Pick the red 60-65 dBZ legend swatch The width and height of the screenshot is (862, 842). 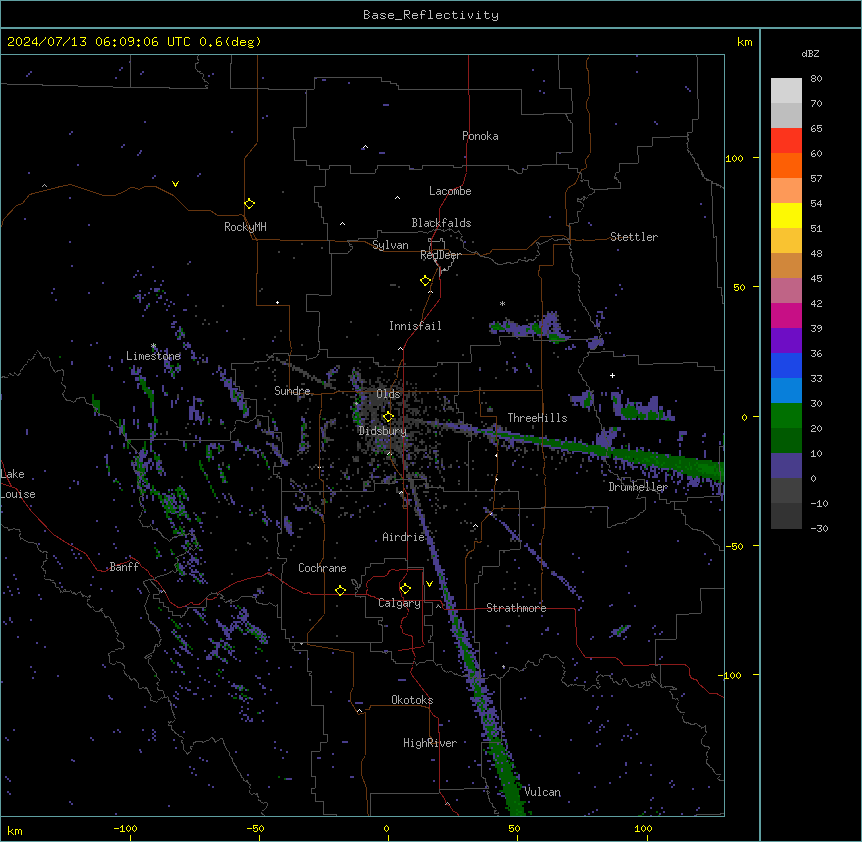click(786, 141)
